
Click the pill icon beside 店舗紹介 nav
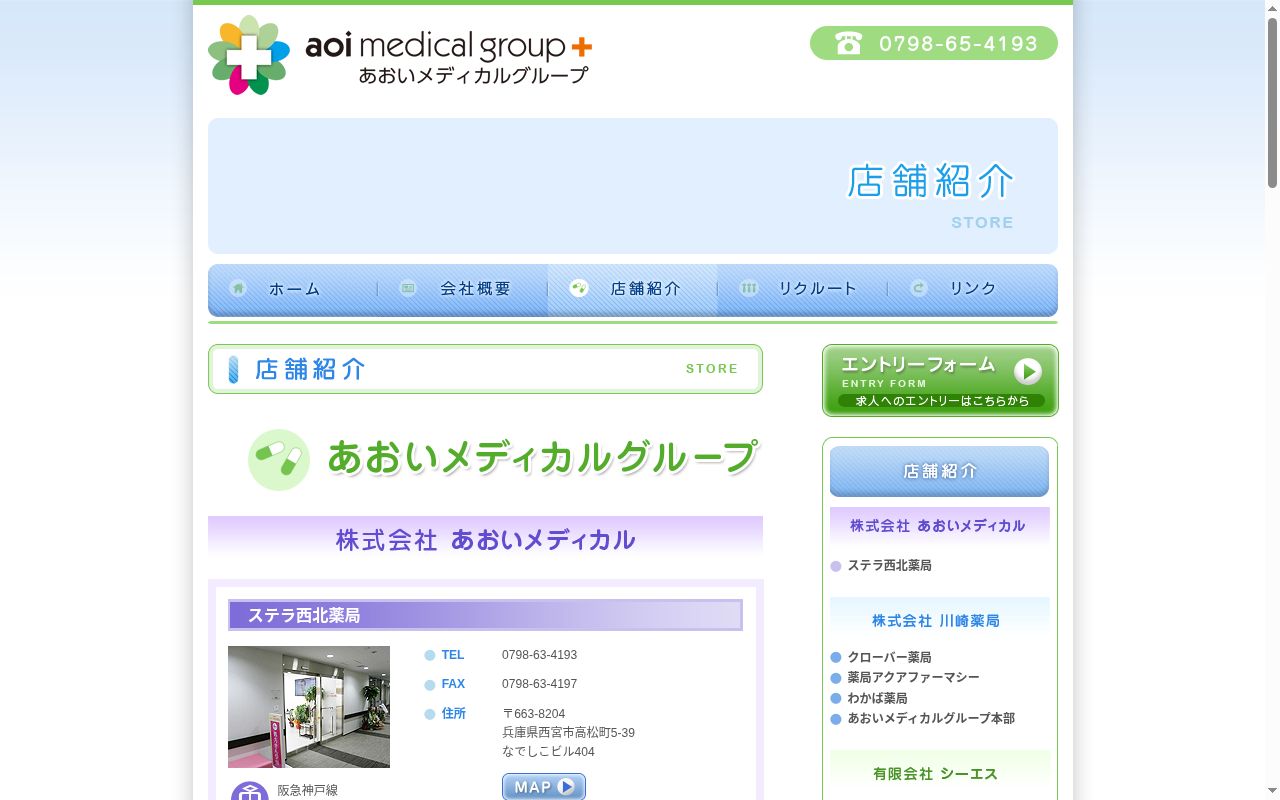pyautogui.click(x=579, y=288)
